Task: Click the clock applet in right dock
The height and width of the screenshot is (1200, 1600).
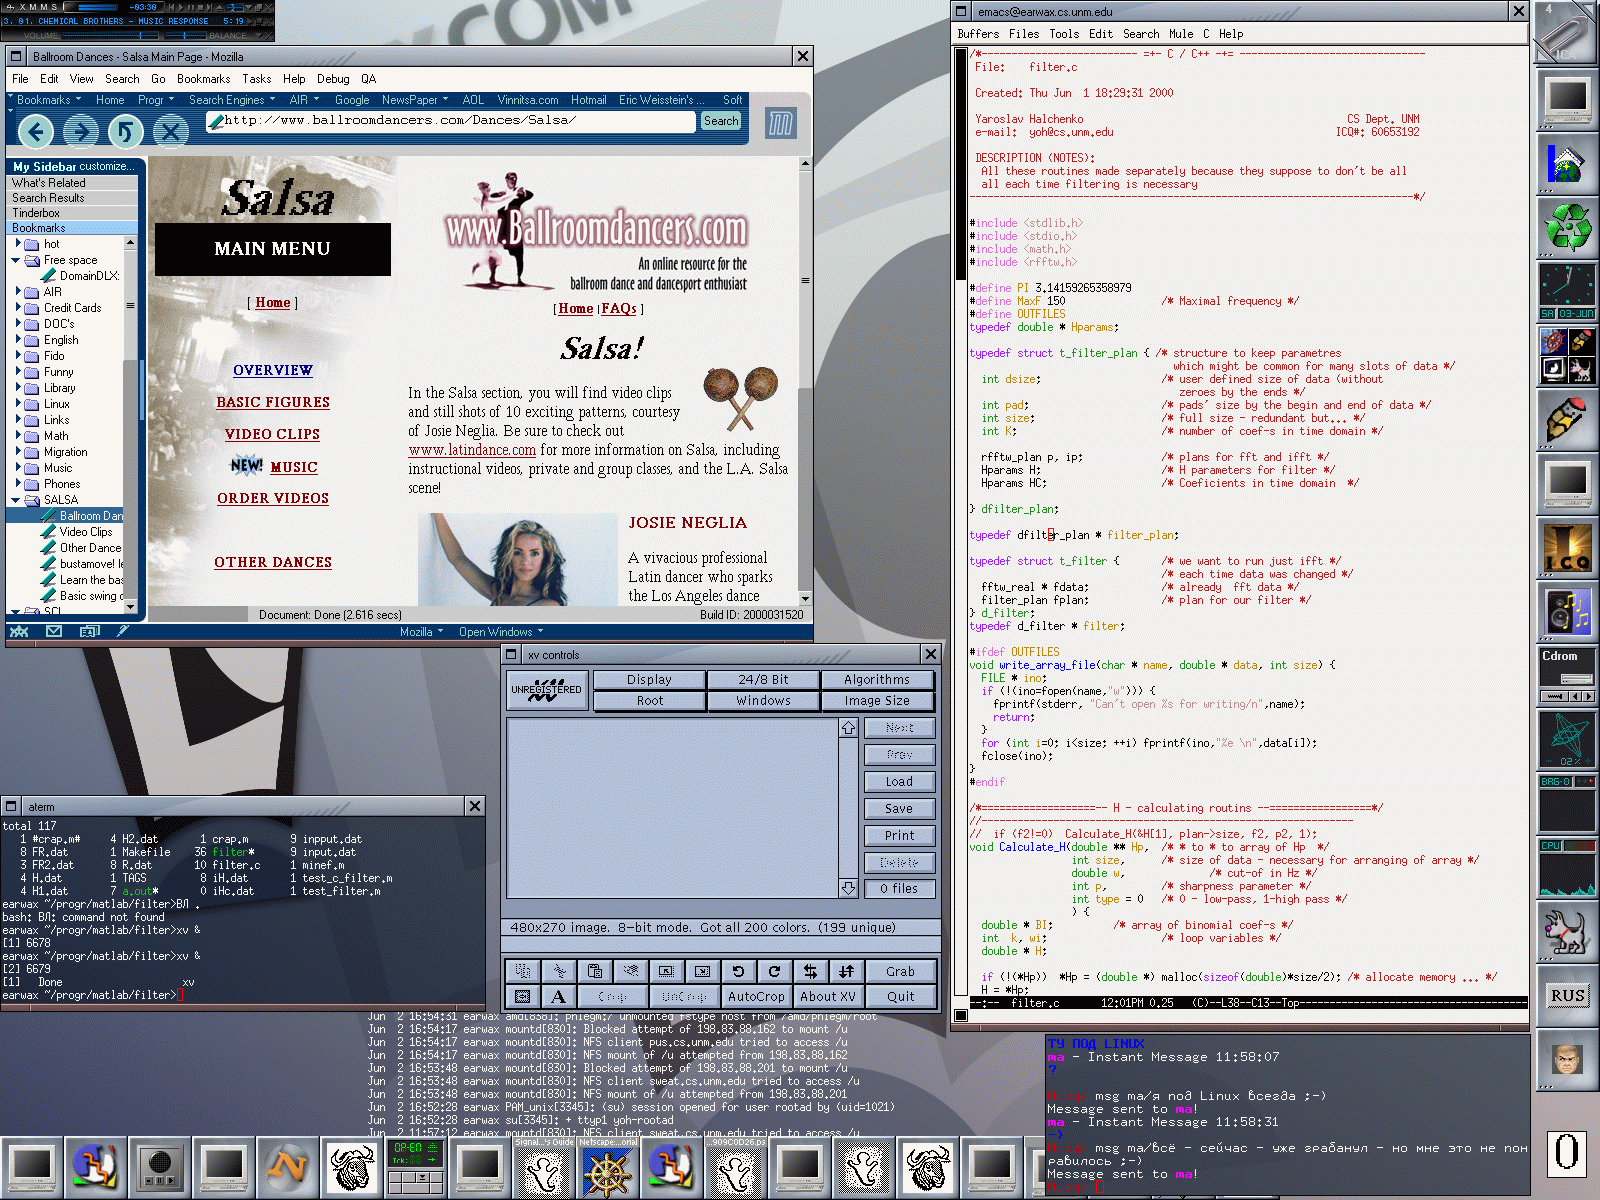Action: tap(1567, 291)
